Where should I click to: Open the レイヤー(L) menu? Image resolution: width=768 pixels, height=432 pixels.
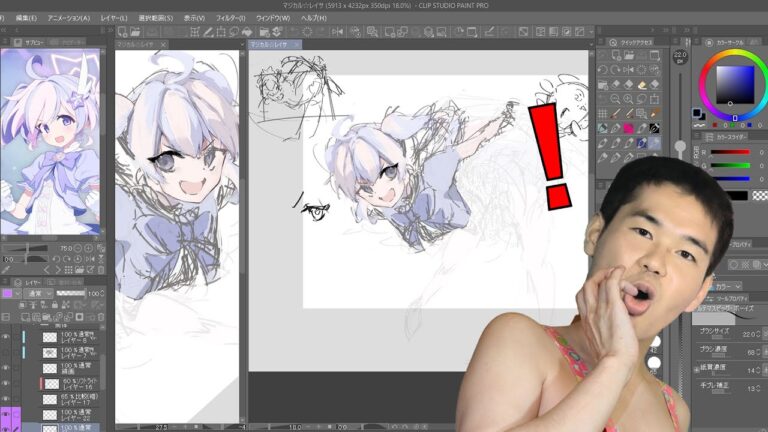pos(114,18)
